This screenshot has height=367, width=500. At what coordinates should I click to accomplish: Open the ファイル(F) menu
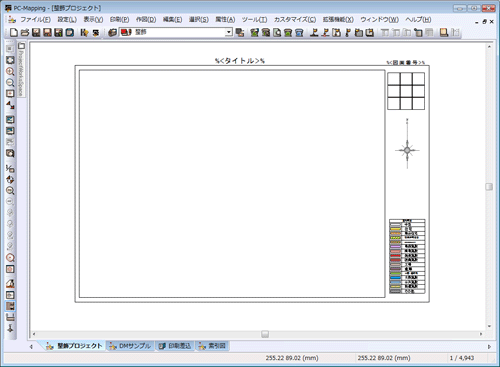[x=35, y=20]
